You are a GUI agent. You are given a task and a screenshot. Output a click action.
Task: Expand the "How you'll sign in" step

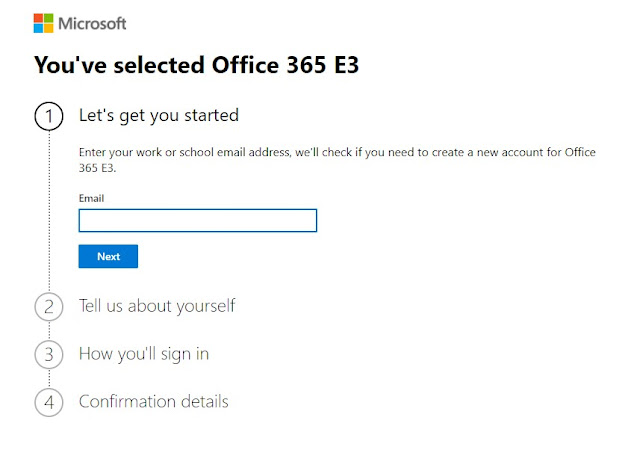click(144, 353)
